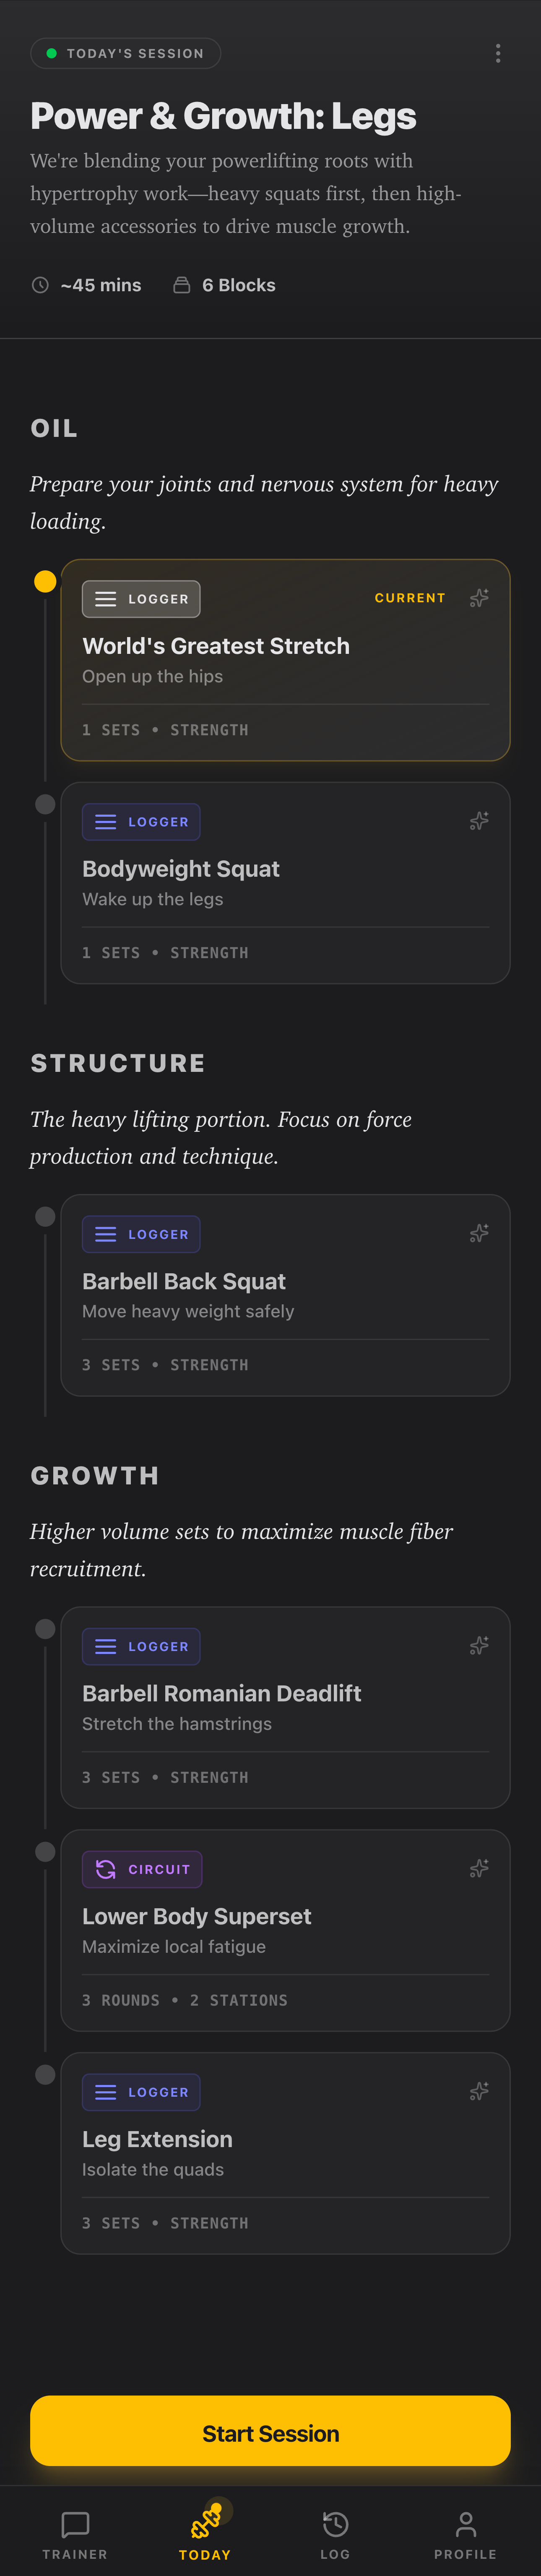Tap the gray timeline dot beside Bodyweight Squat
The height and width of the screenshot is (2576, 541).
coord(45,803)
